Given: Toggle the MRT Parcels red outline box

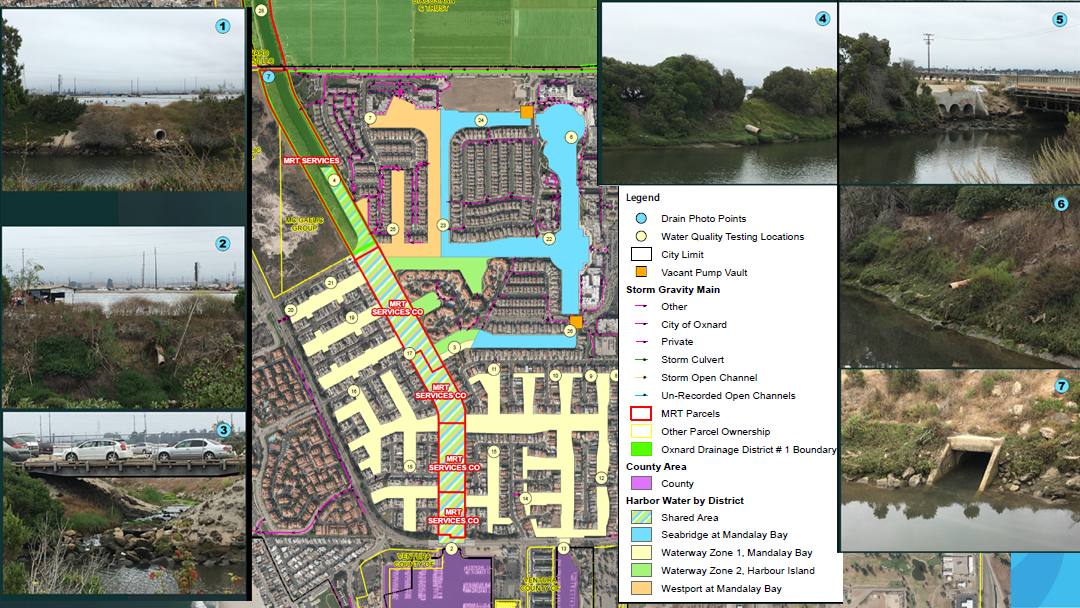Looking at the screenshot, I should click(641, 413).
